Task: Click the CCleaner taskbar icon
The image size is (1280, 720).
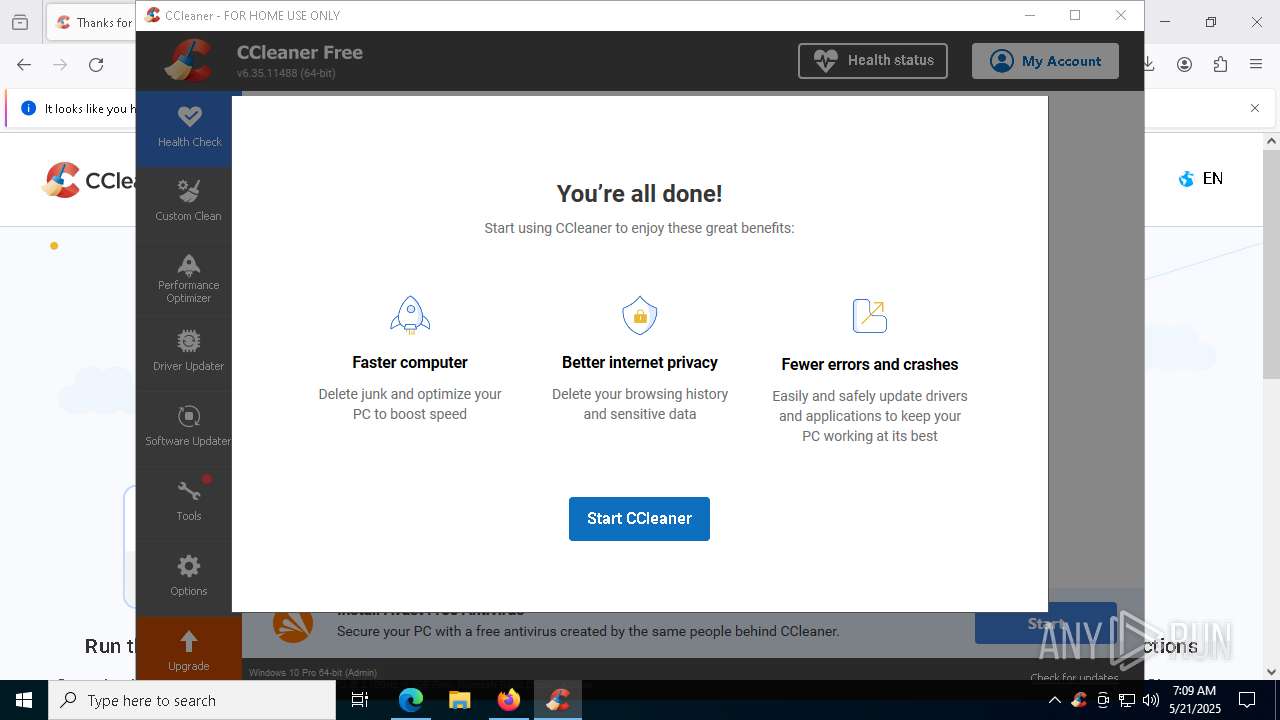Action: tap(558, 700)
